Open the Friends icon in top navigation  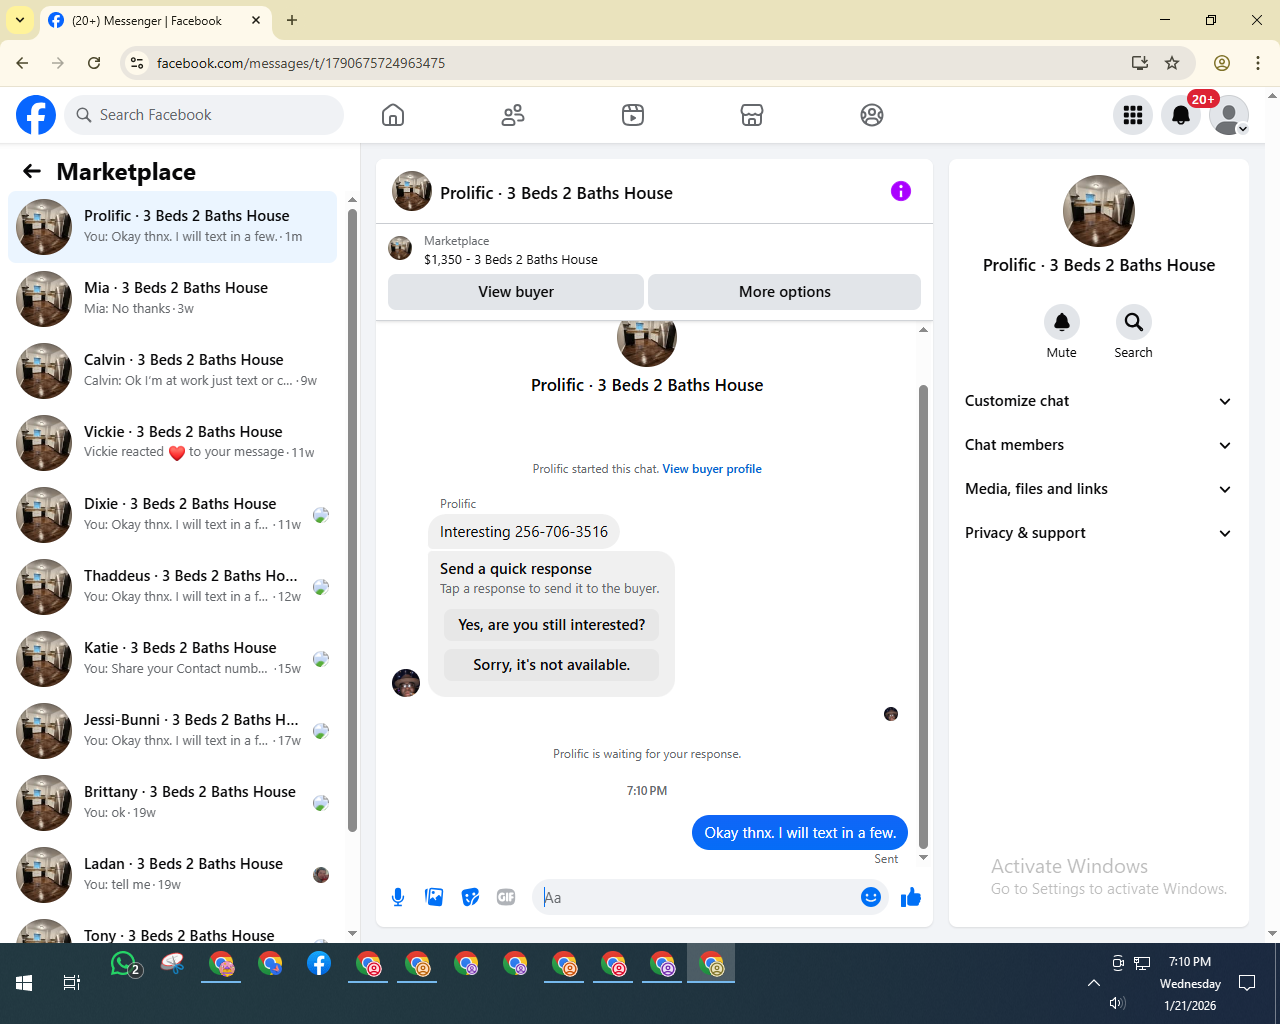tap(513, 115)
